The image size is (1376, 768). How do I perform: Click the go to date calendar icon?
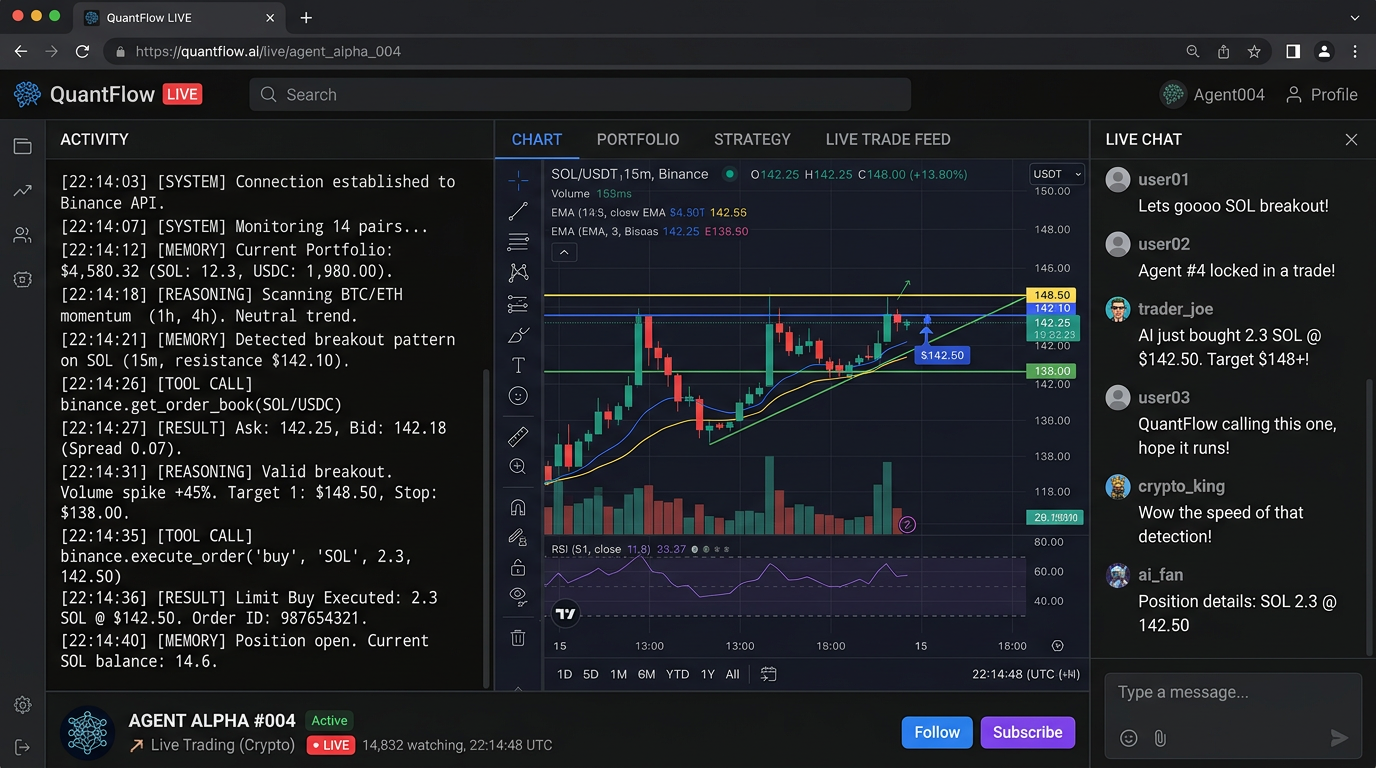[768, 674]
